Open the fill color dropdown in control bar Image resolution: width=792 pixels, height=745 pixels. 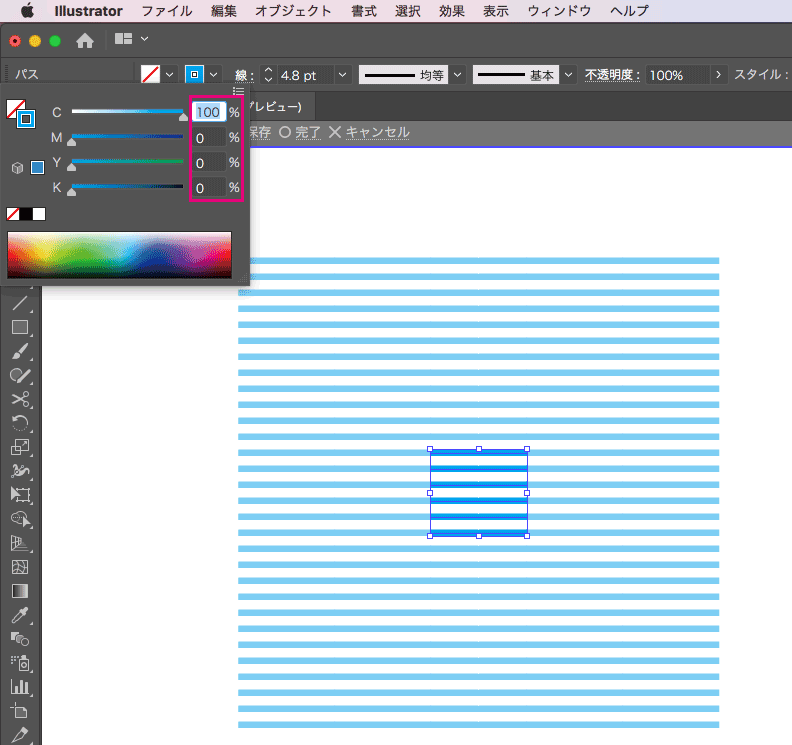(x=169, y=75)
